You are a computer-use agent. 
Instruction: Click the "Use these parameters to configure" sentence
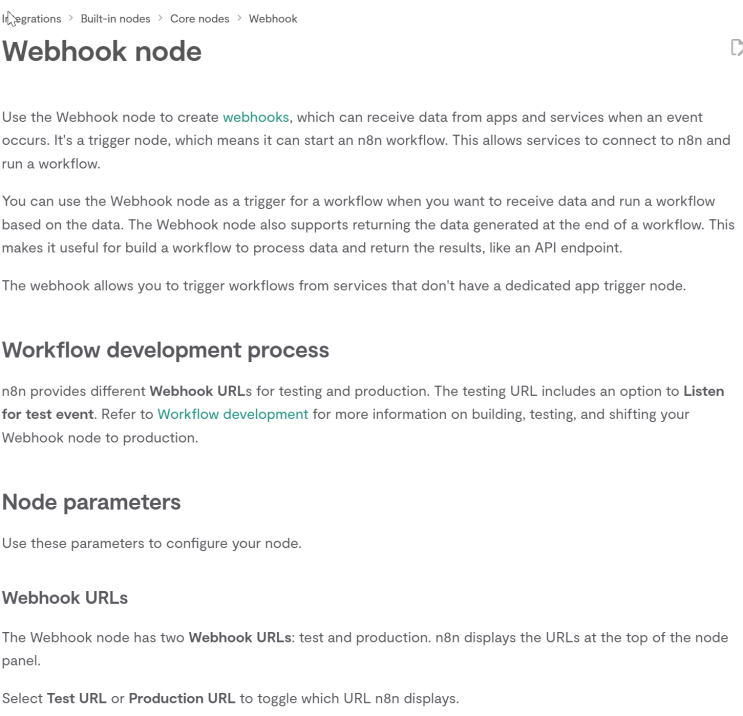[151, 544]
